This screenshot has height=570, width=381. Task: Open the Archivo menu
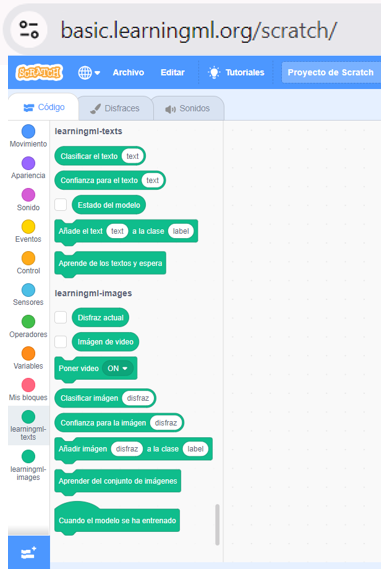[128, 72]
